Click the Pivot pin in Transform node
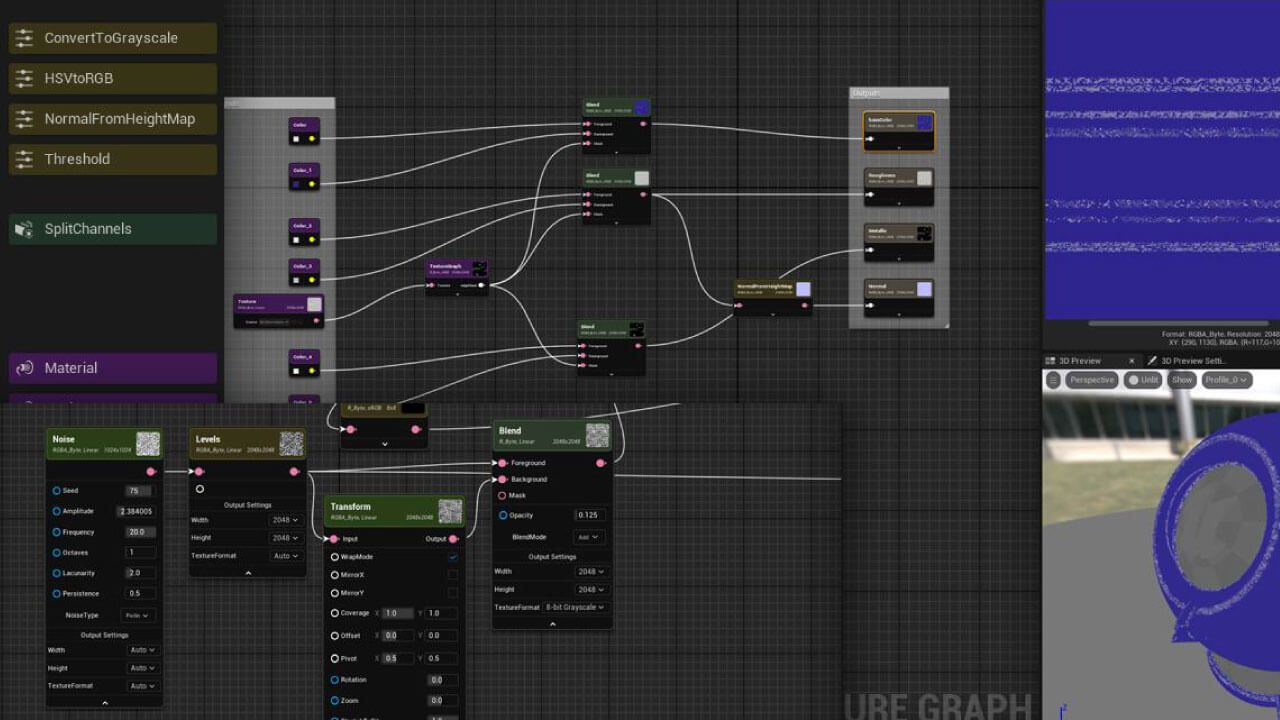The height and width of the screenshot is (720, 1280). (334, 658)
